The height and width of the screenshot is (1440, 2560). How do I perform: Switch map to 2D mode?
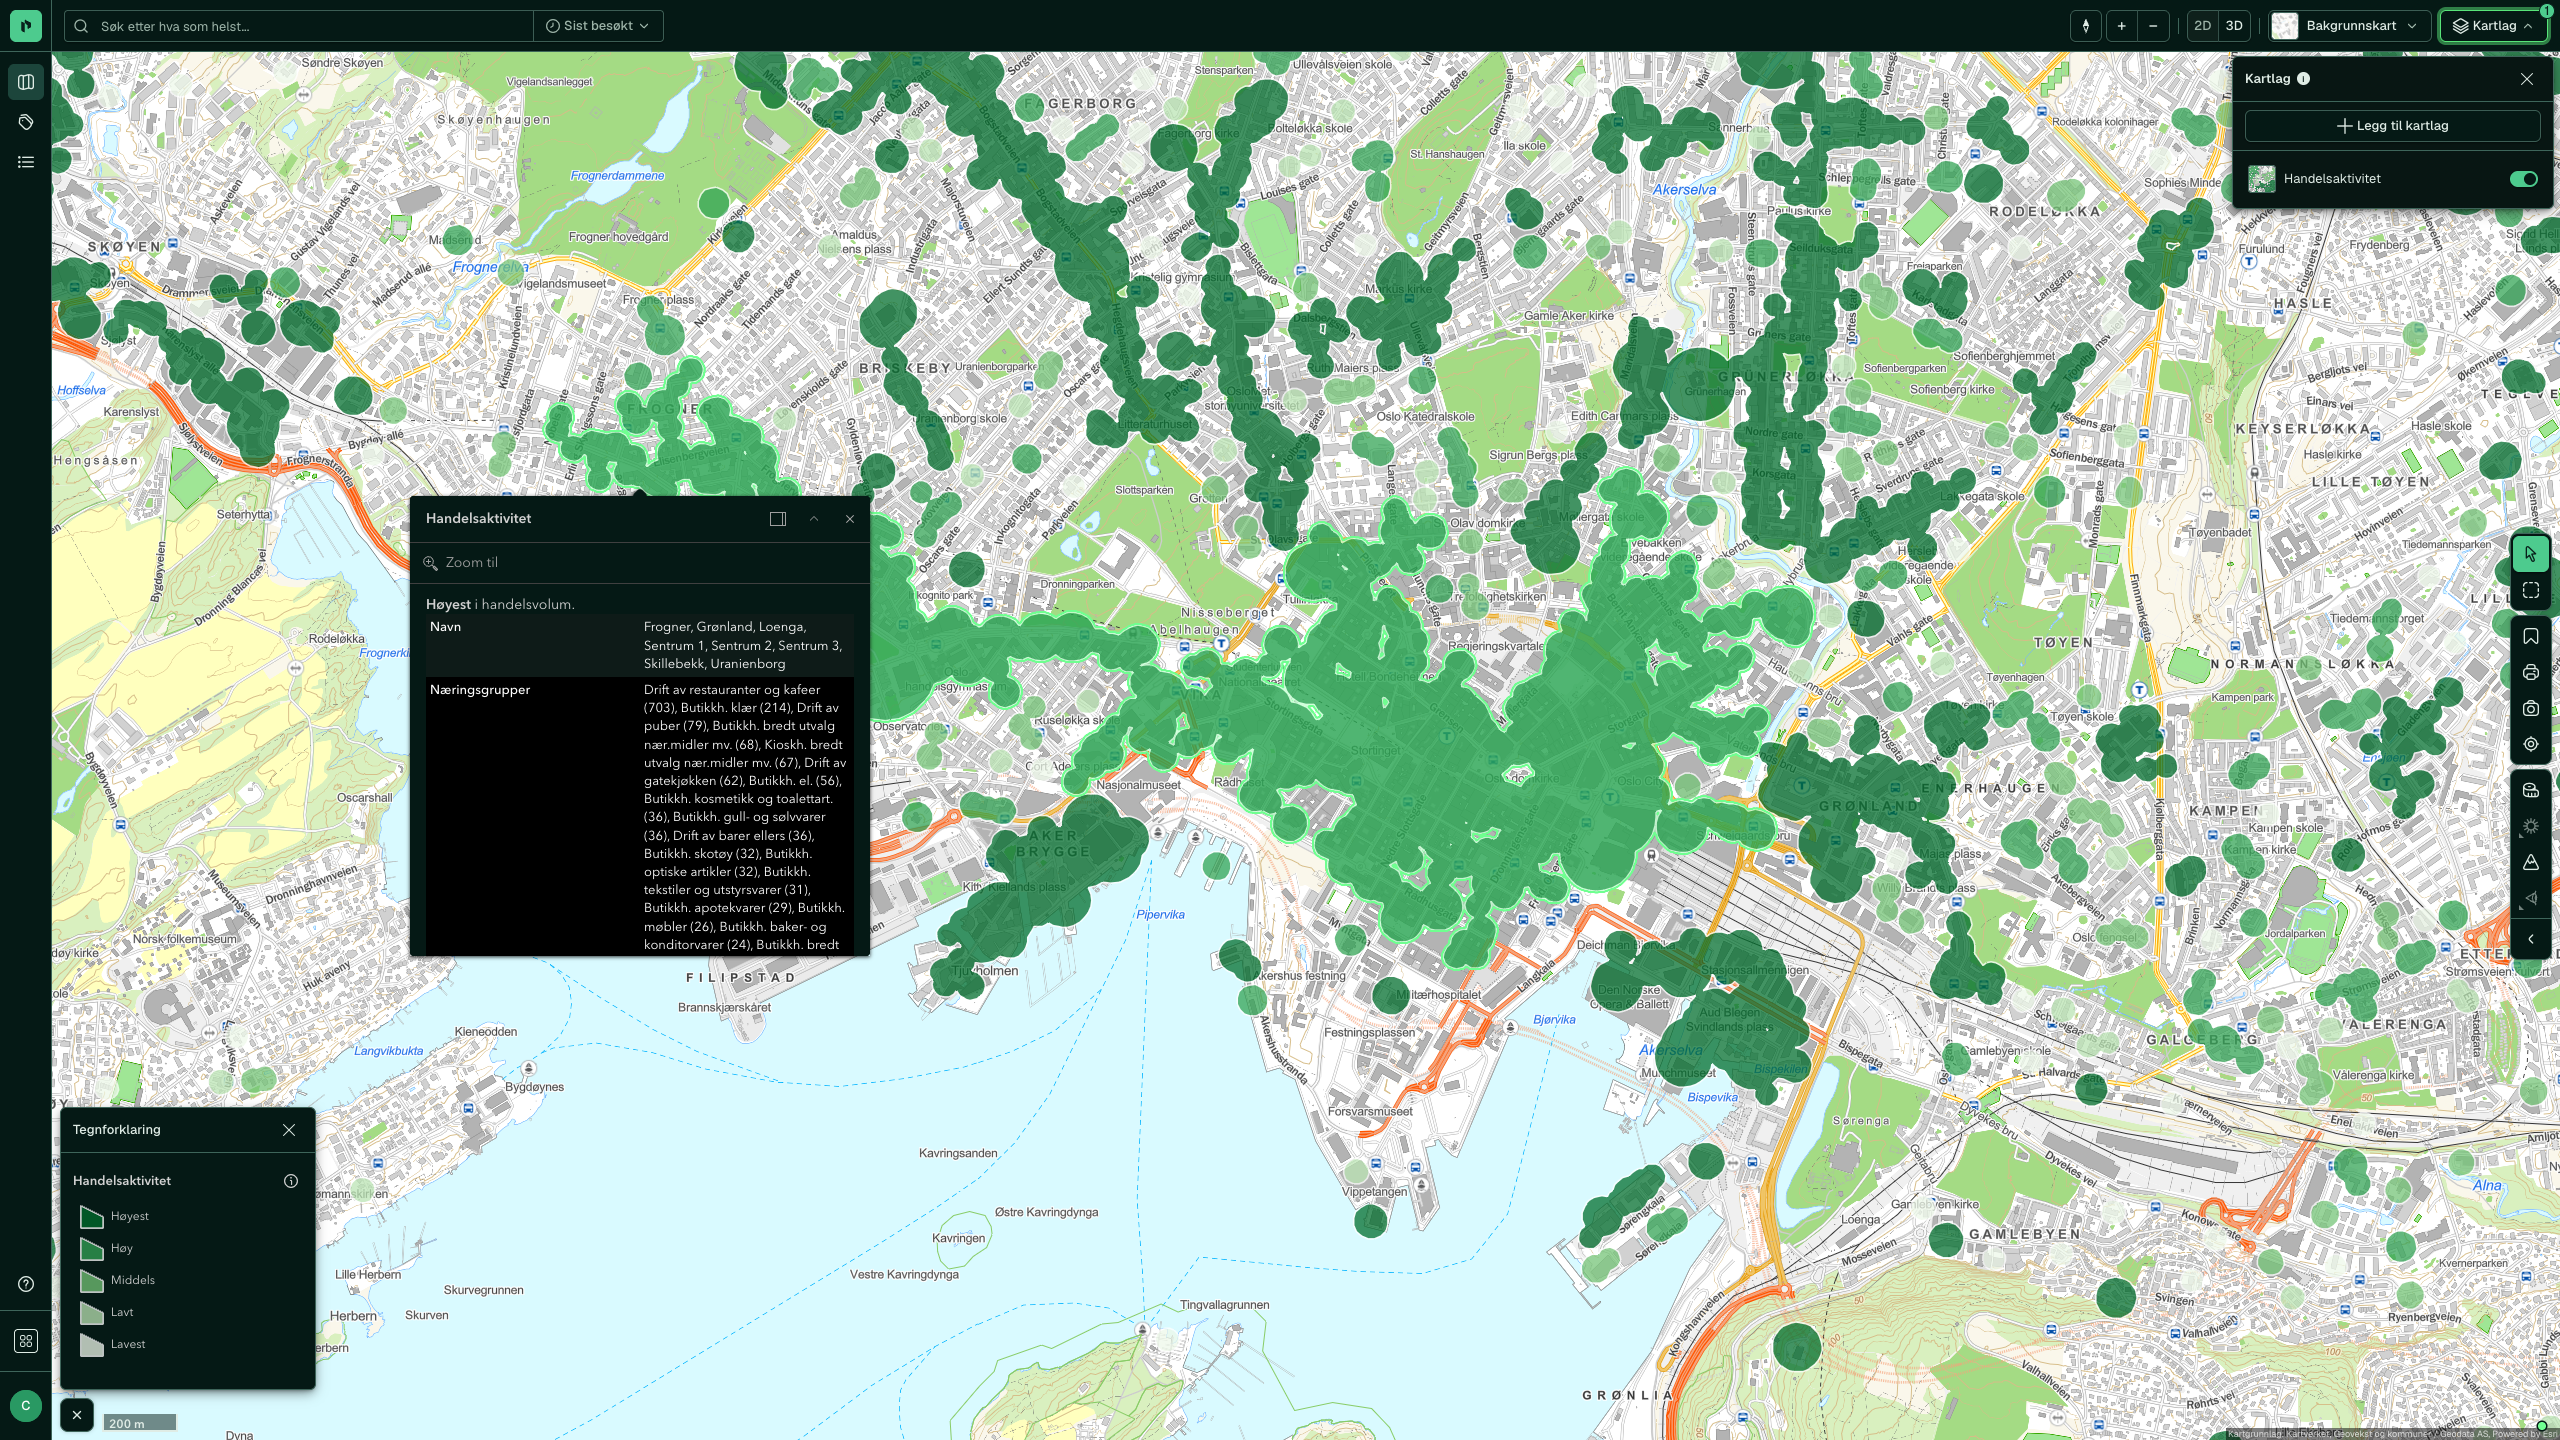click(x=2202, y=26)
